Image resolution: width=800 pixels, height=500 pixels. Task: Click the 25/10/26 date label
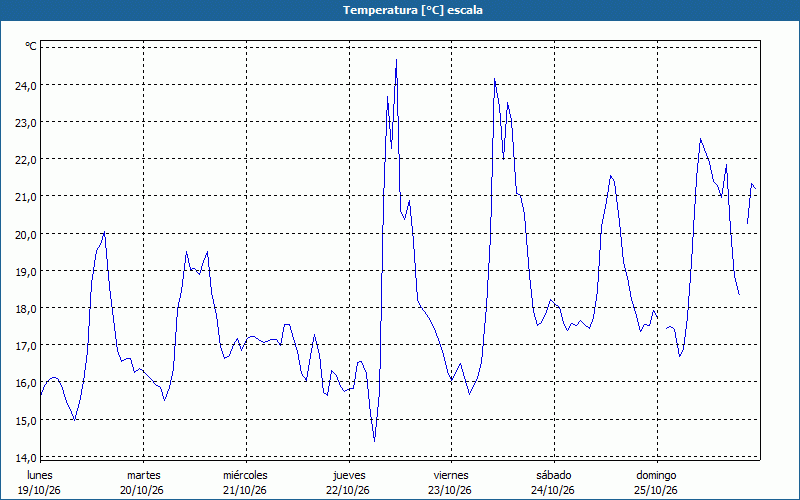(656, 490)
